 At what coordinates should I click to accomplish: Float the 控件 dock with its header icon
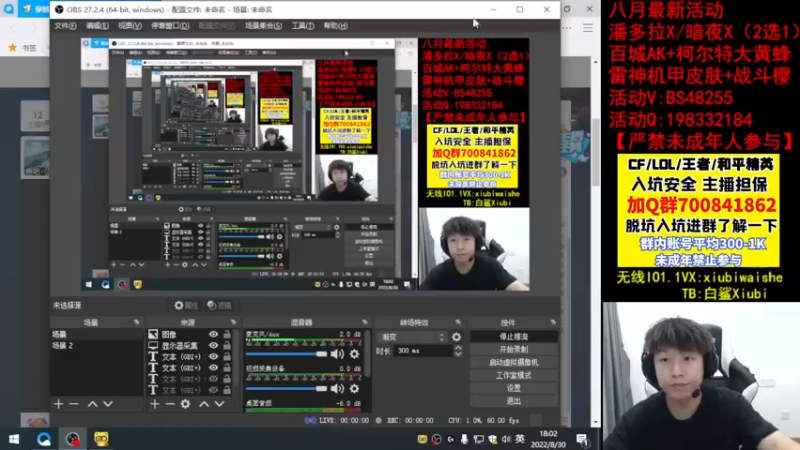(553, 322)
